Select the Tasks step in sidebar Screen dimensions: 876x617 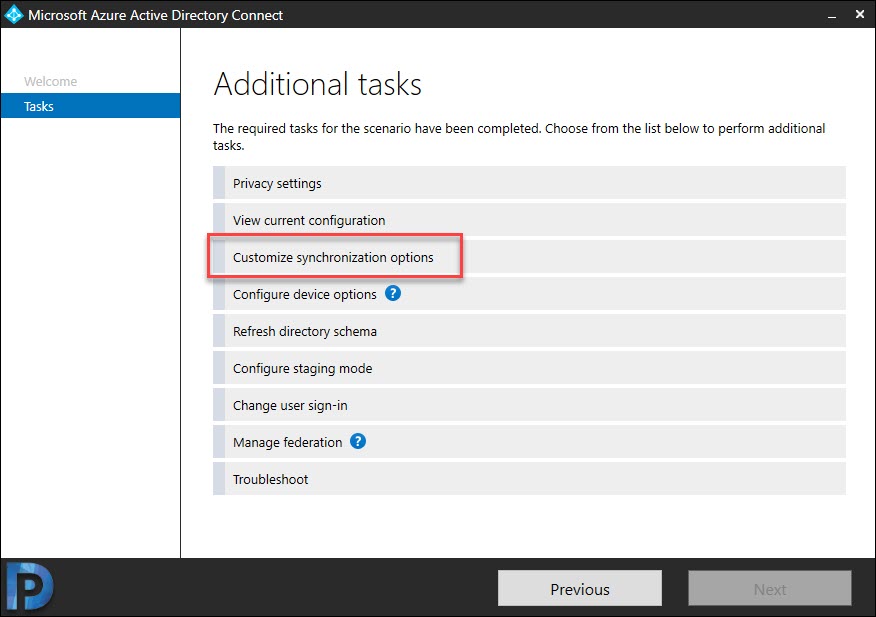click(91, 106)
